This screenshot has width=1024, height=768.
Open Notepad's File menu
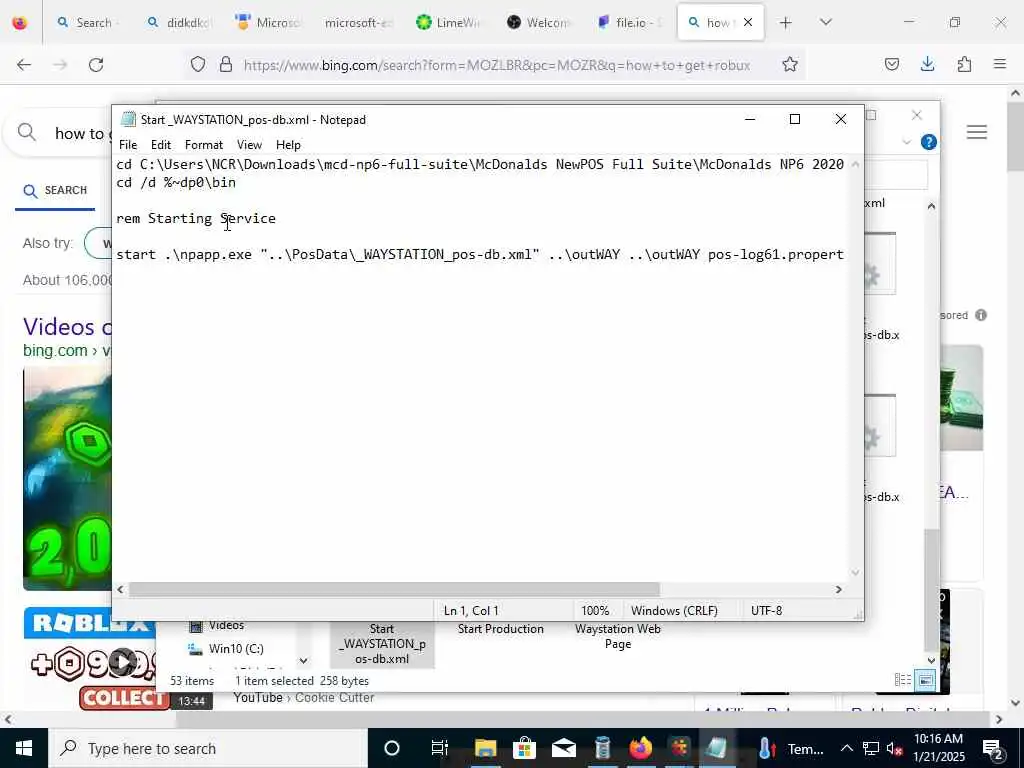[x=128, y=145]
